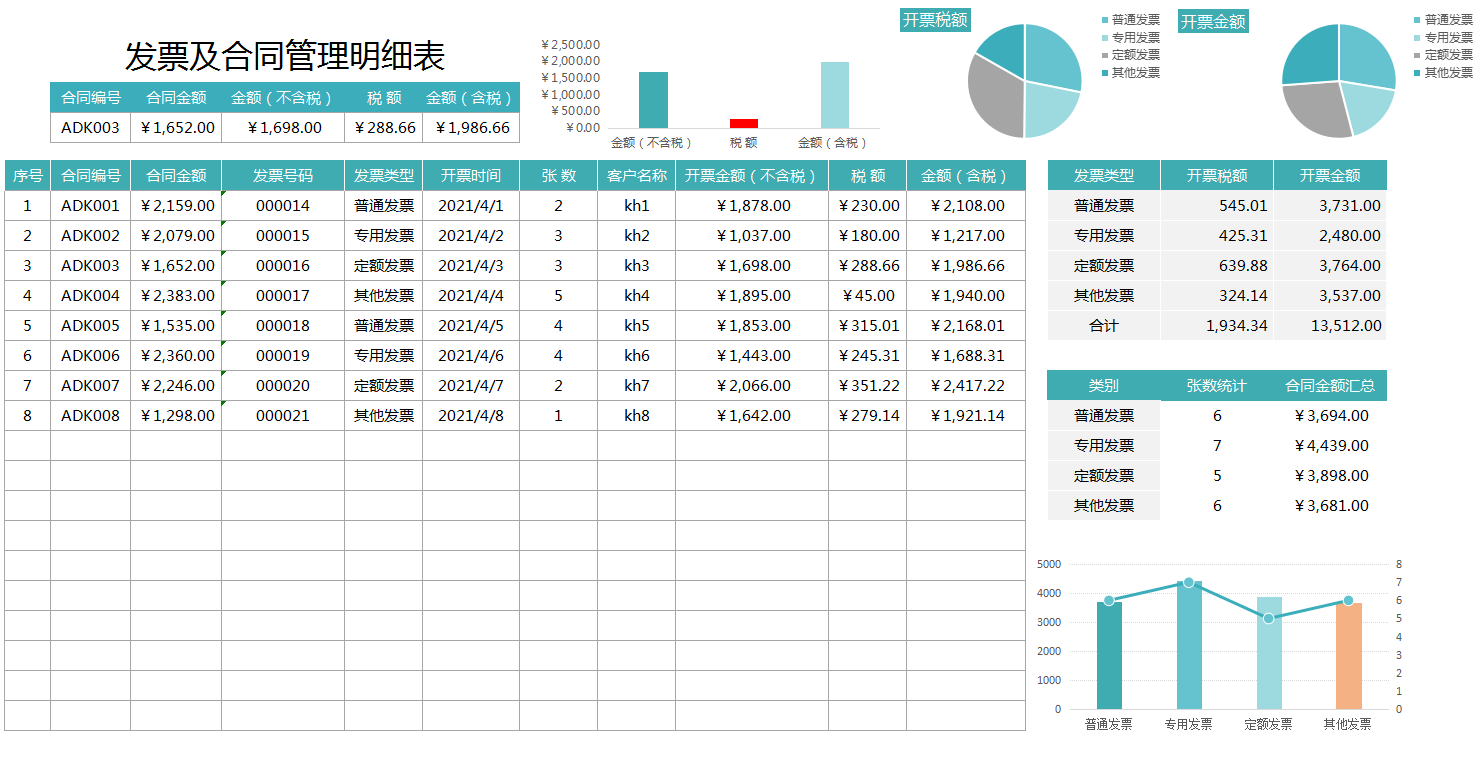Click the line marker above 专用发票 in bottom chart
Image resolution: width=1480 pixels, height=772 pixels.
point(1189,582)
